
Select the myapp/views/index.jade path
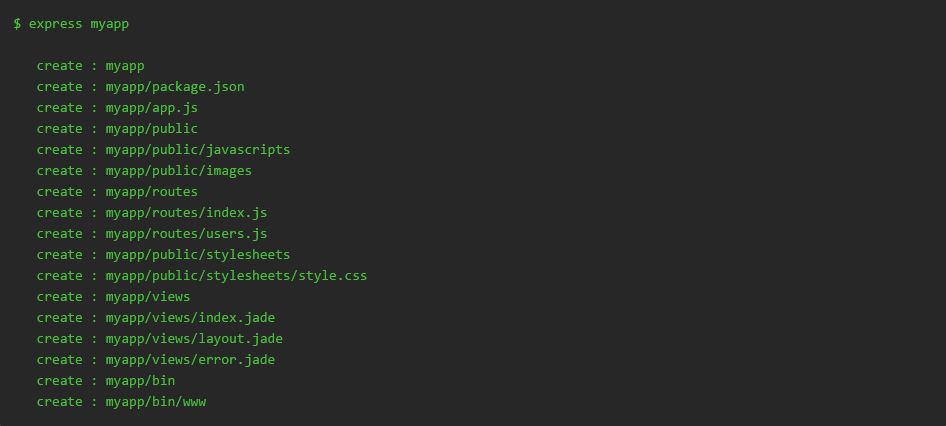[190, 318]
